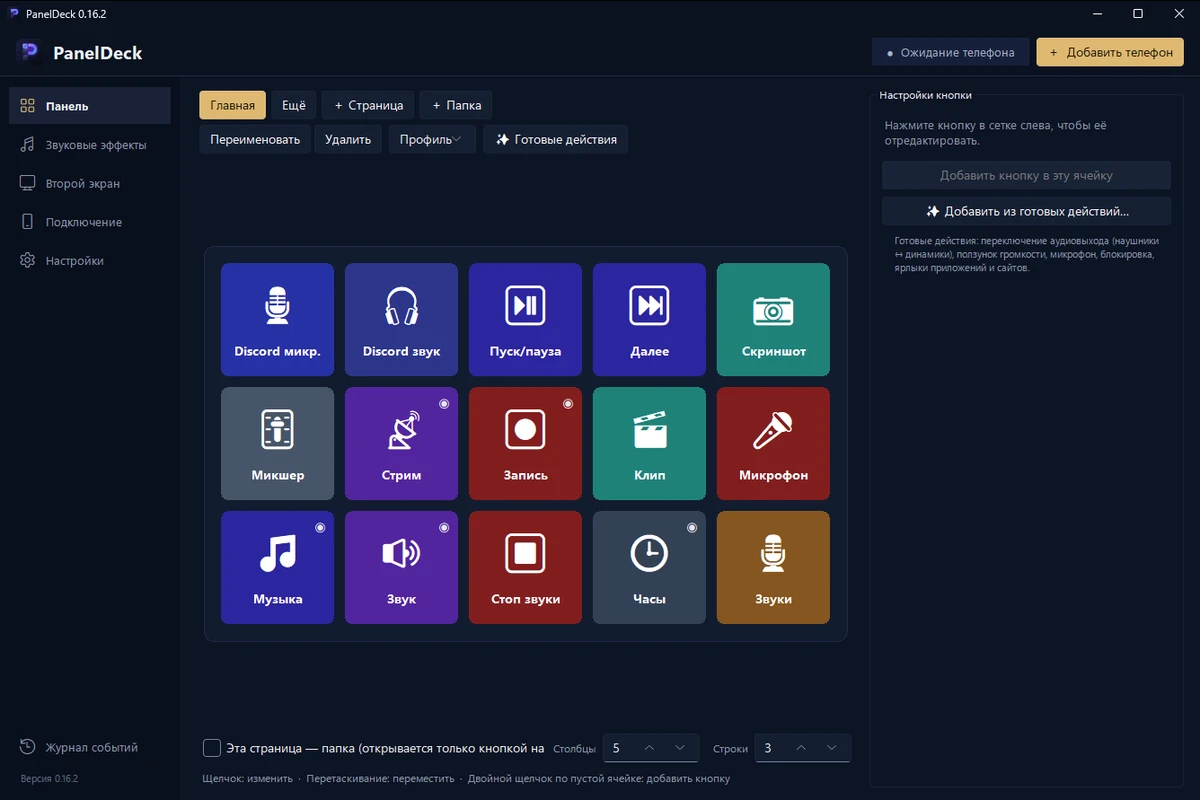This screenshot has height=800, width=1200.
Task: Click the Discord звук headphones tile
Action: click(x=401, y=319)
